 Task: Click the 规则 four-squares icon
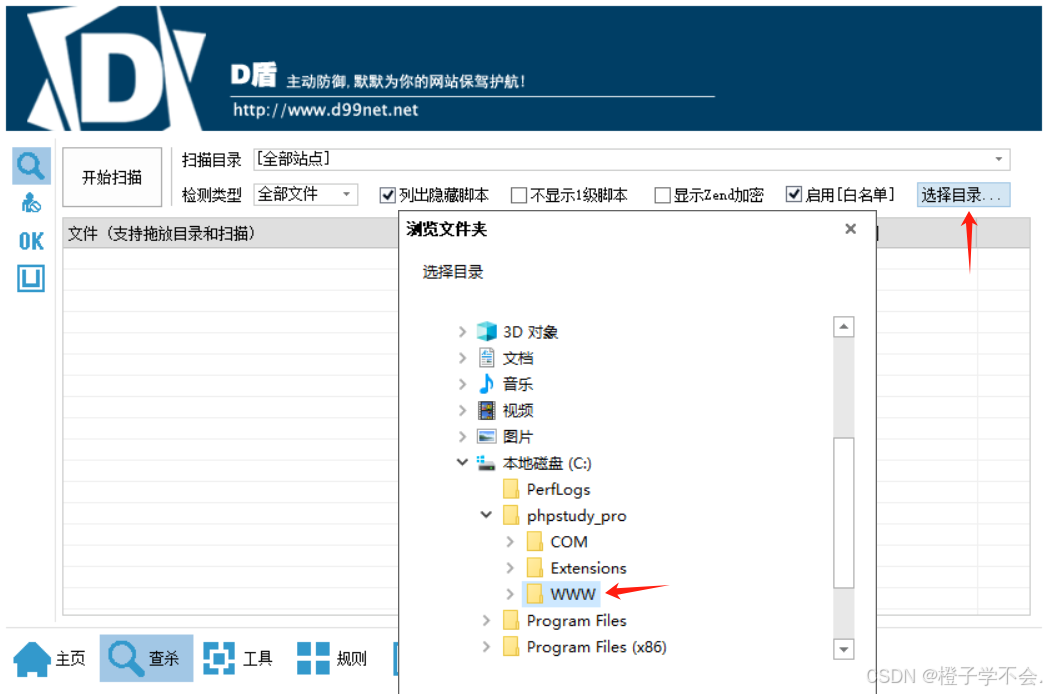[x=313, y=659]
